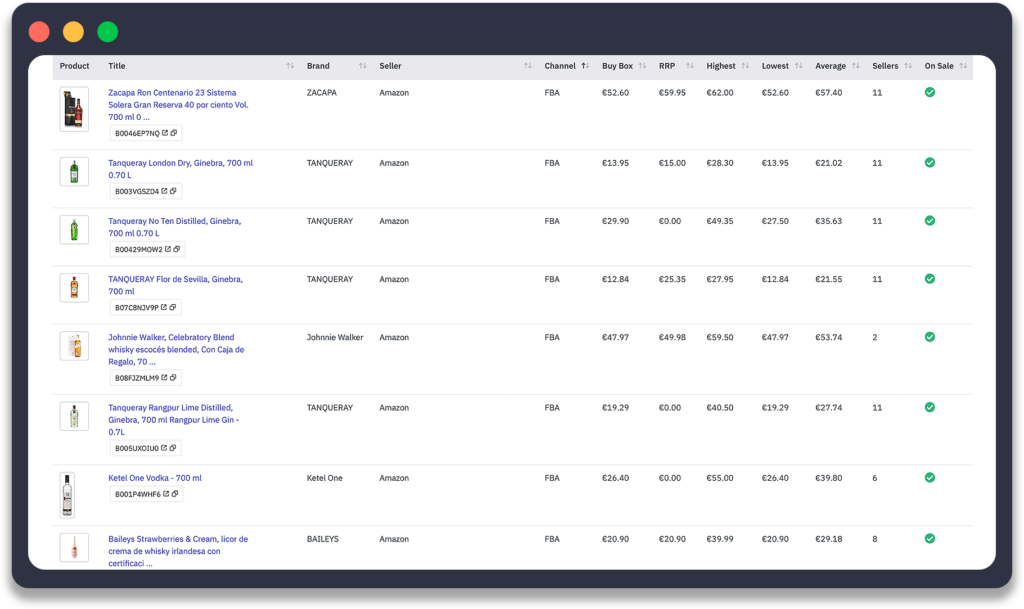Open Johnnie Walker Celebratory Blend product link
Screen dimensions: 1024x609
click(x=176, y=349)
